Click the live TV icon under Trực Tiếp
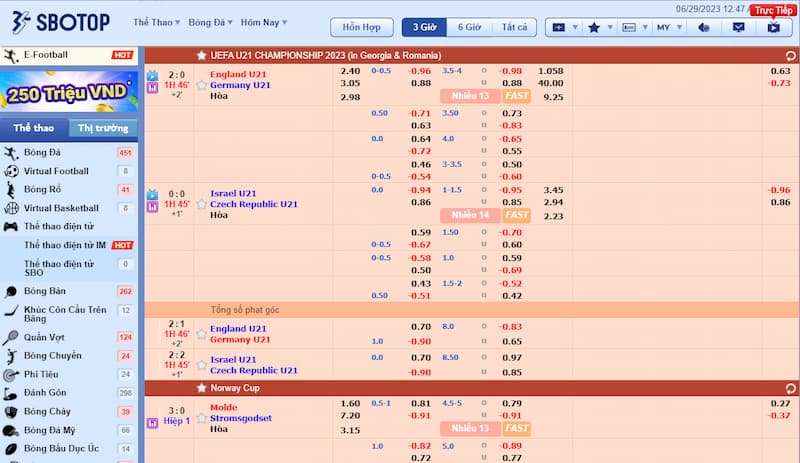800x463 pixels. coord(772,27)
